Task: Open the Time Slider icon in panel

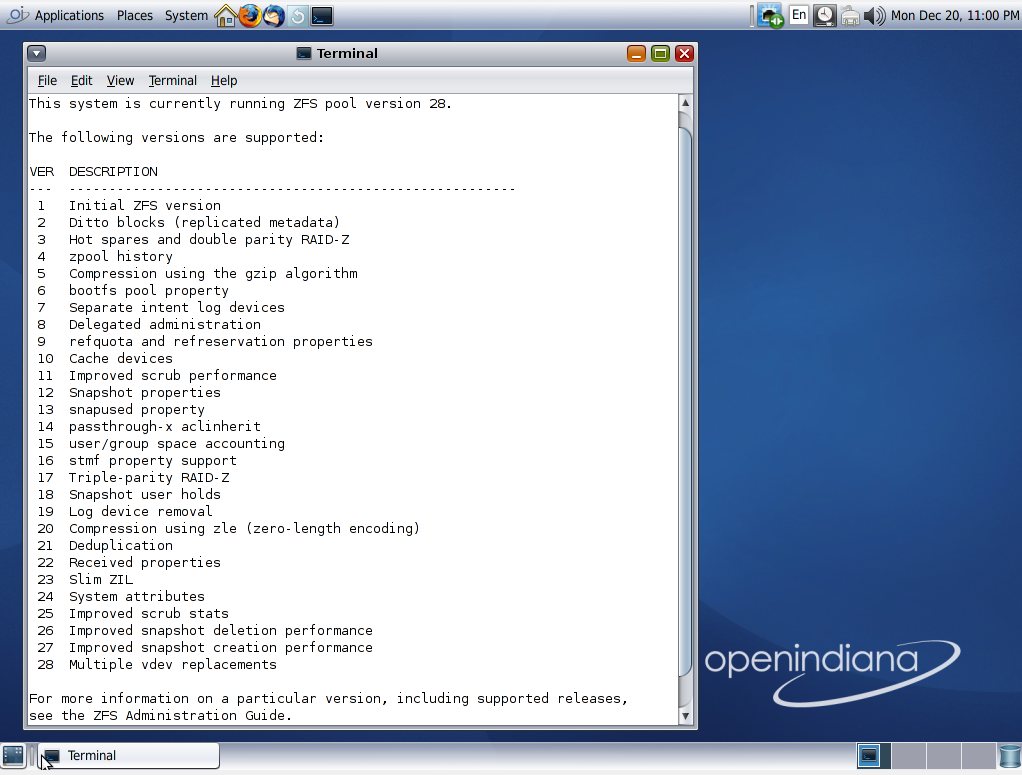Action: [x=298, y=16]
